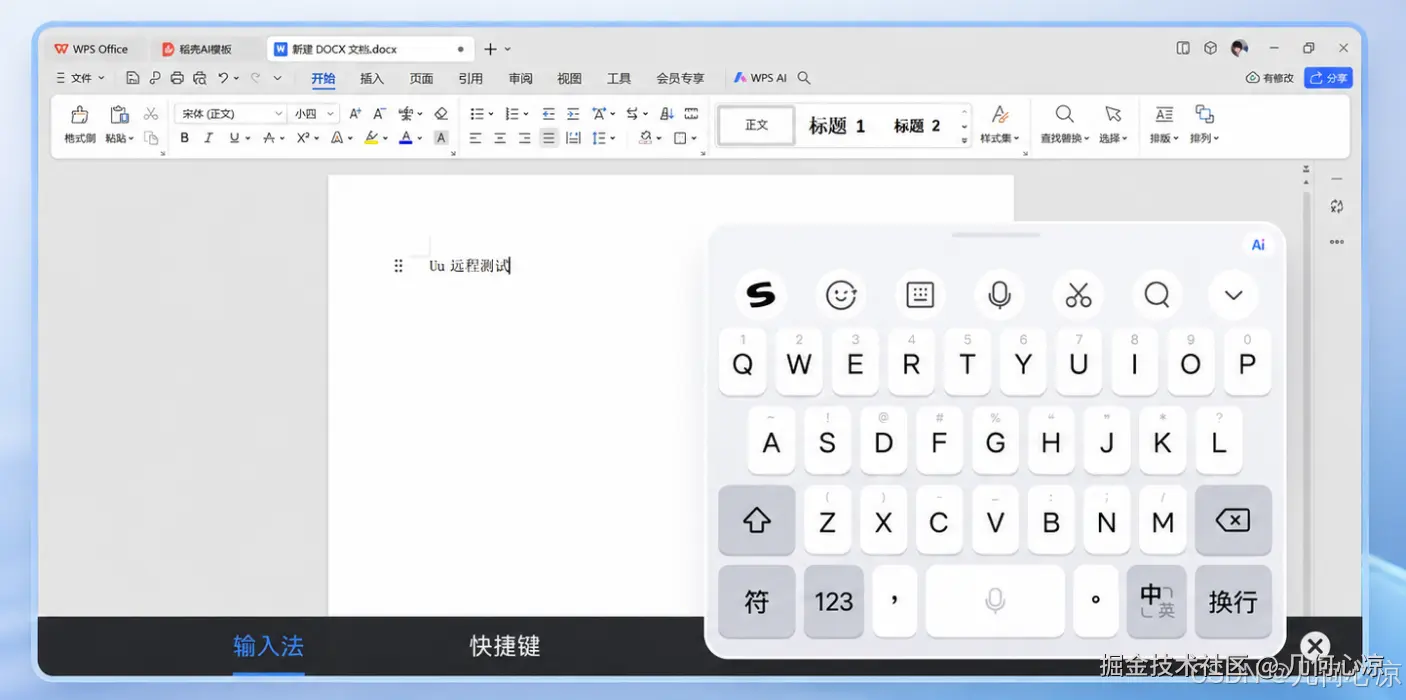This screenshot has height=700, width=1406.
Task: Toggle the 中/英 language key
Action: pyautogui.click(x=1156, y=601)
